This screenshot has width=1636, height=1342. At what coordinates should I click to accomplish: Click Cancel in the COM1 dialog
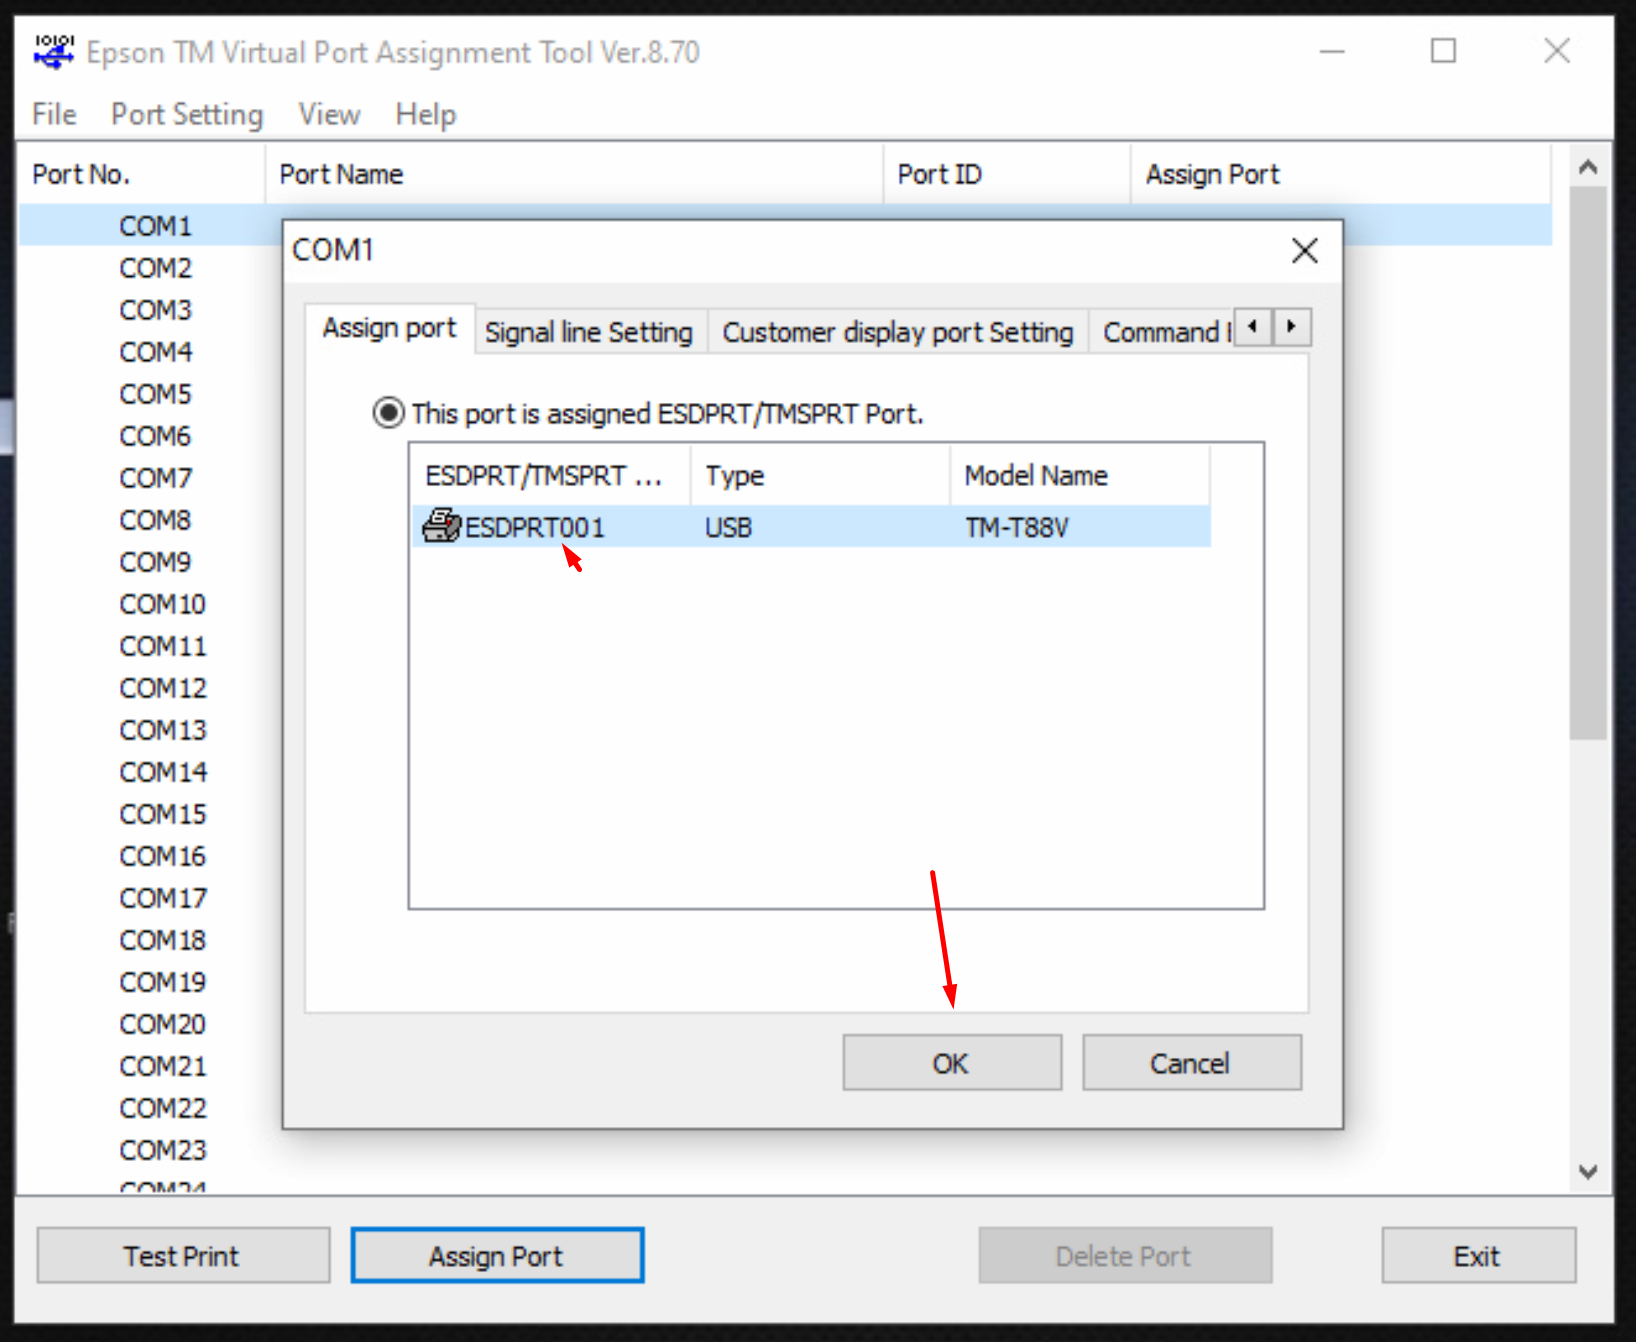coord(1192,1063)
